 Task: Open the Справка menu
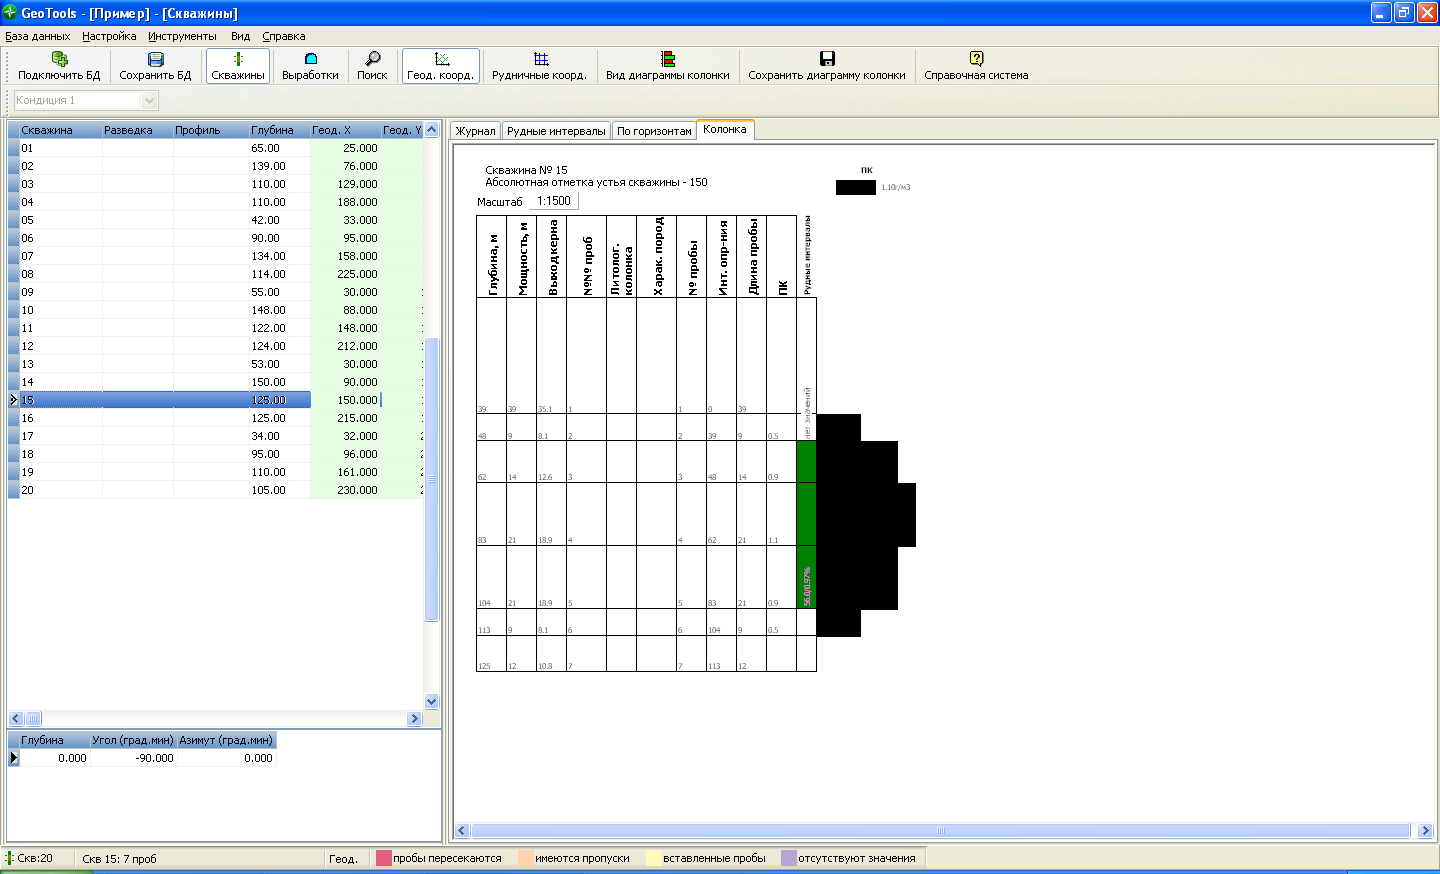[284, 36]
